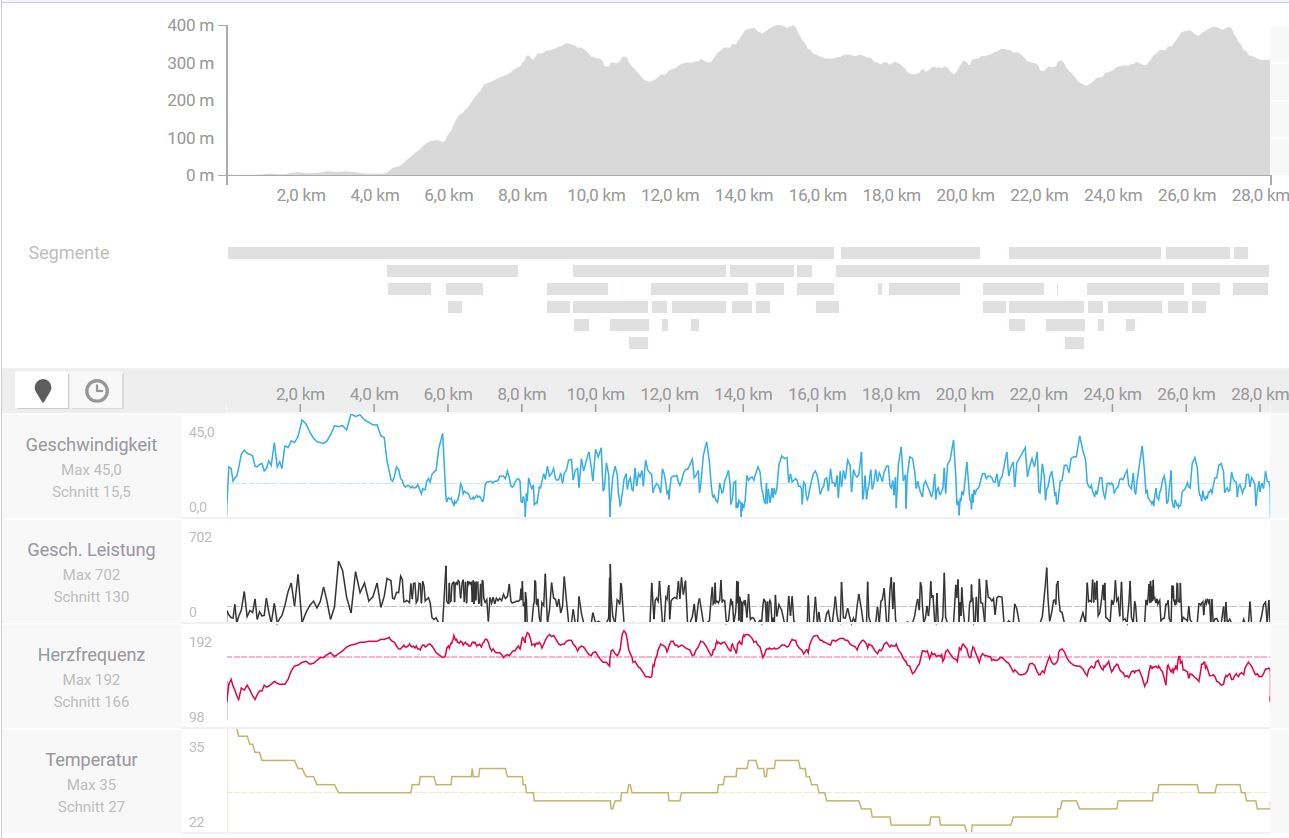Click the 100 m elevation axis label
This screenshot has height=838, width=1289.
[190, 138]
